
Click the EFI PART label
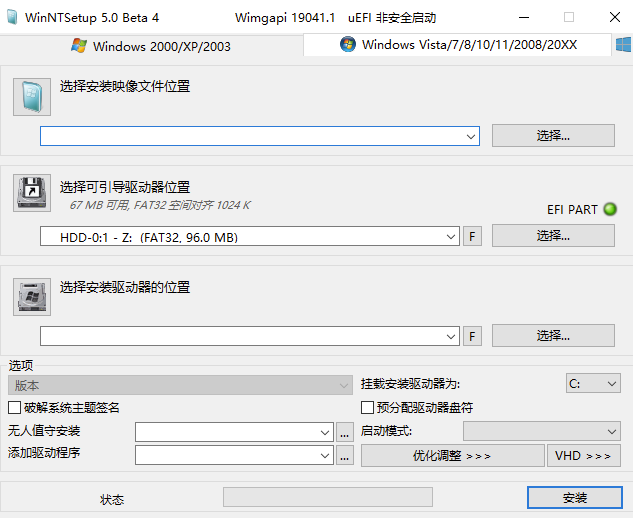coord(572,209)
